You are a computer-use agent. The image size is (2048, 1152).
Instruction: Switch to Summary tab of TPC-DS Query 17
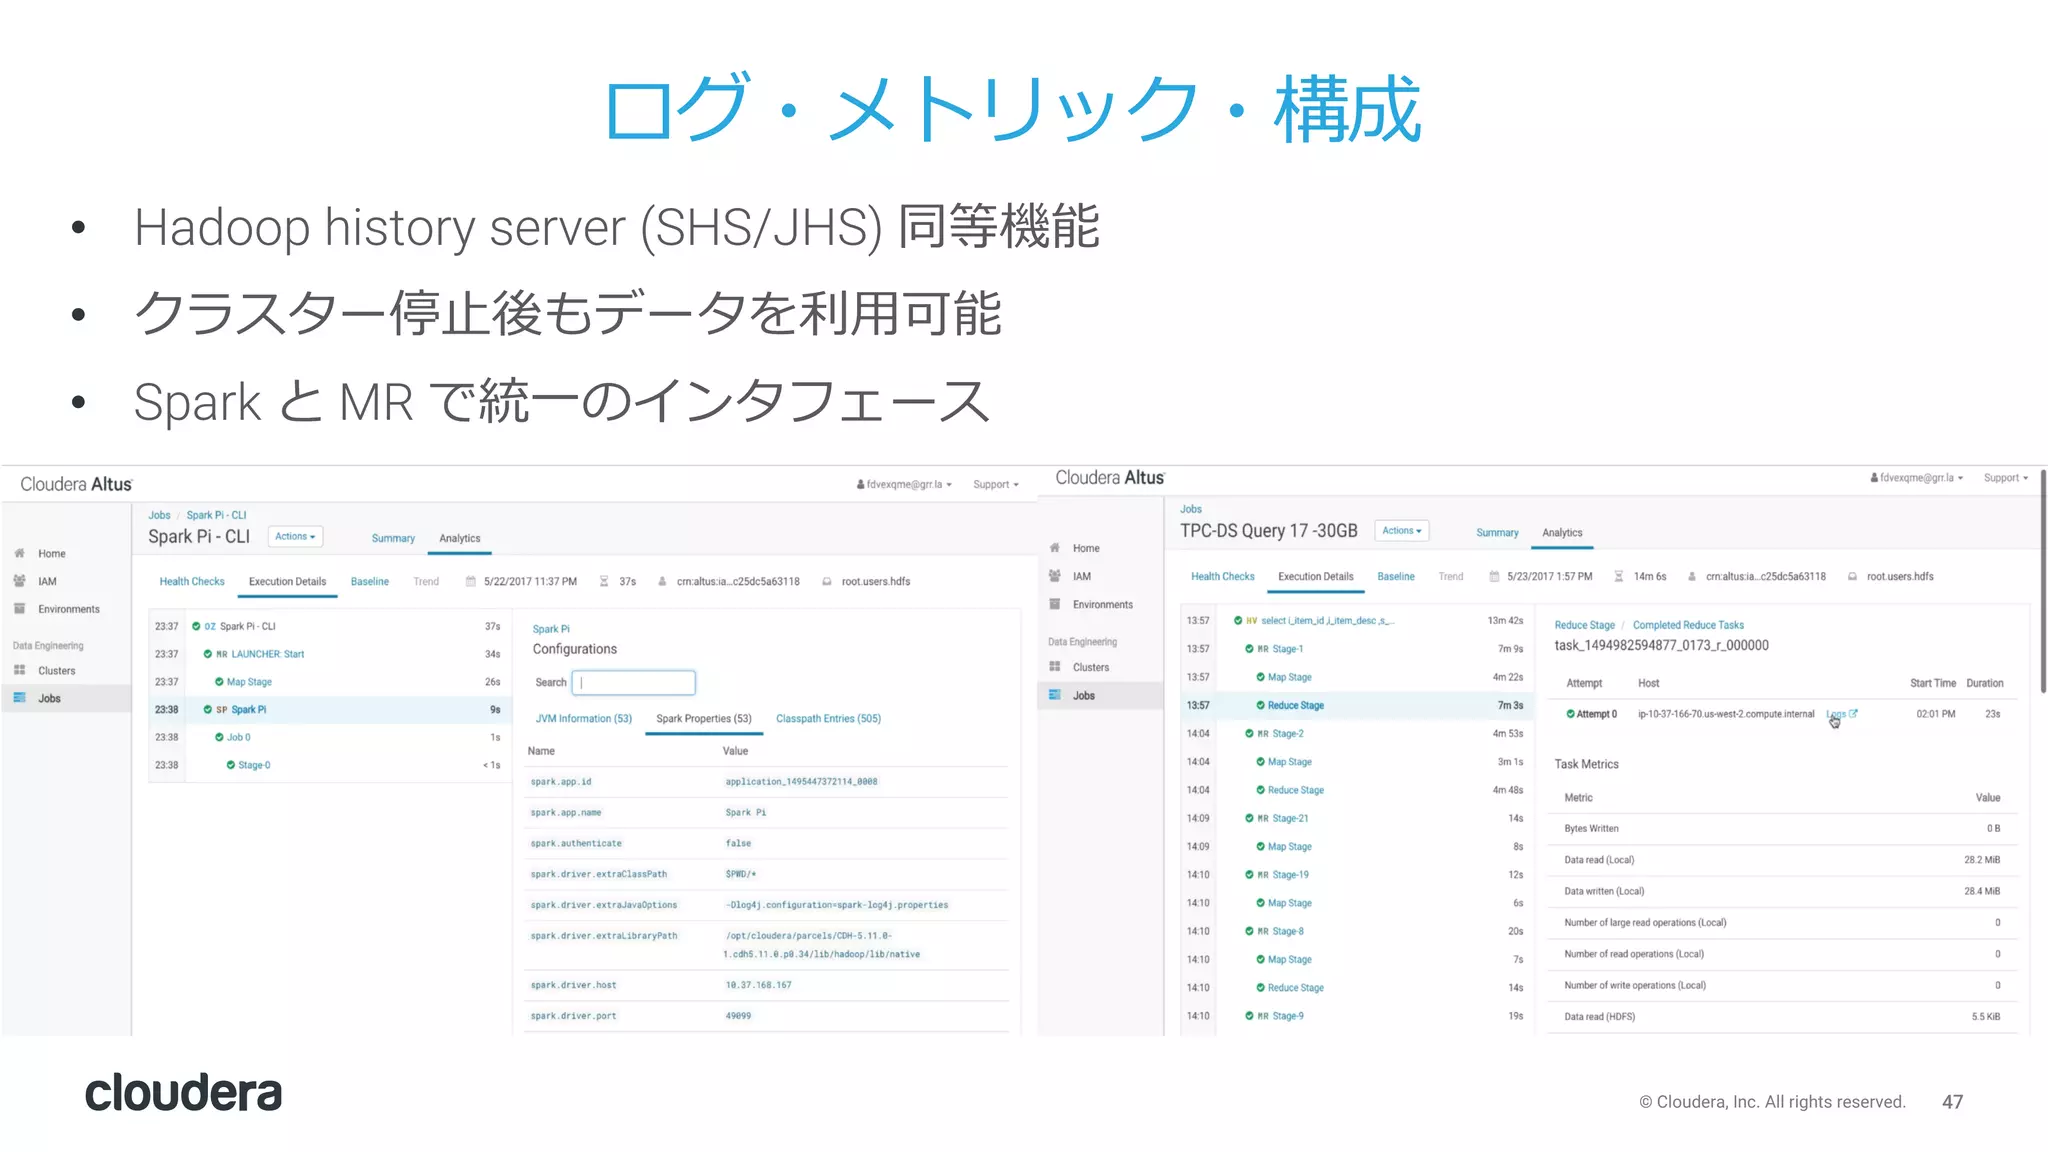pos(1497,533)
